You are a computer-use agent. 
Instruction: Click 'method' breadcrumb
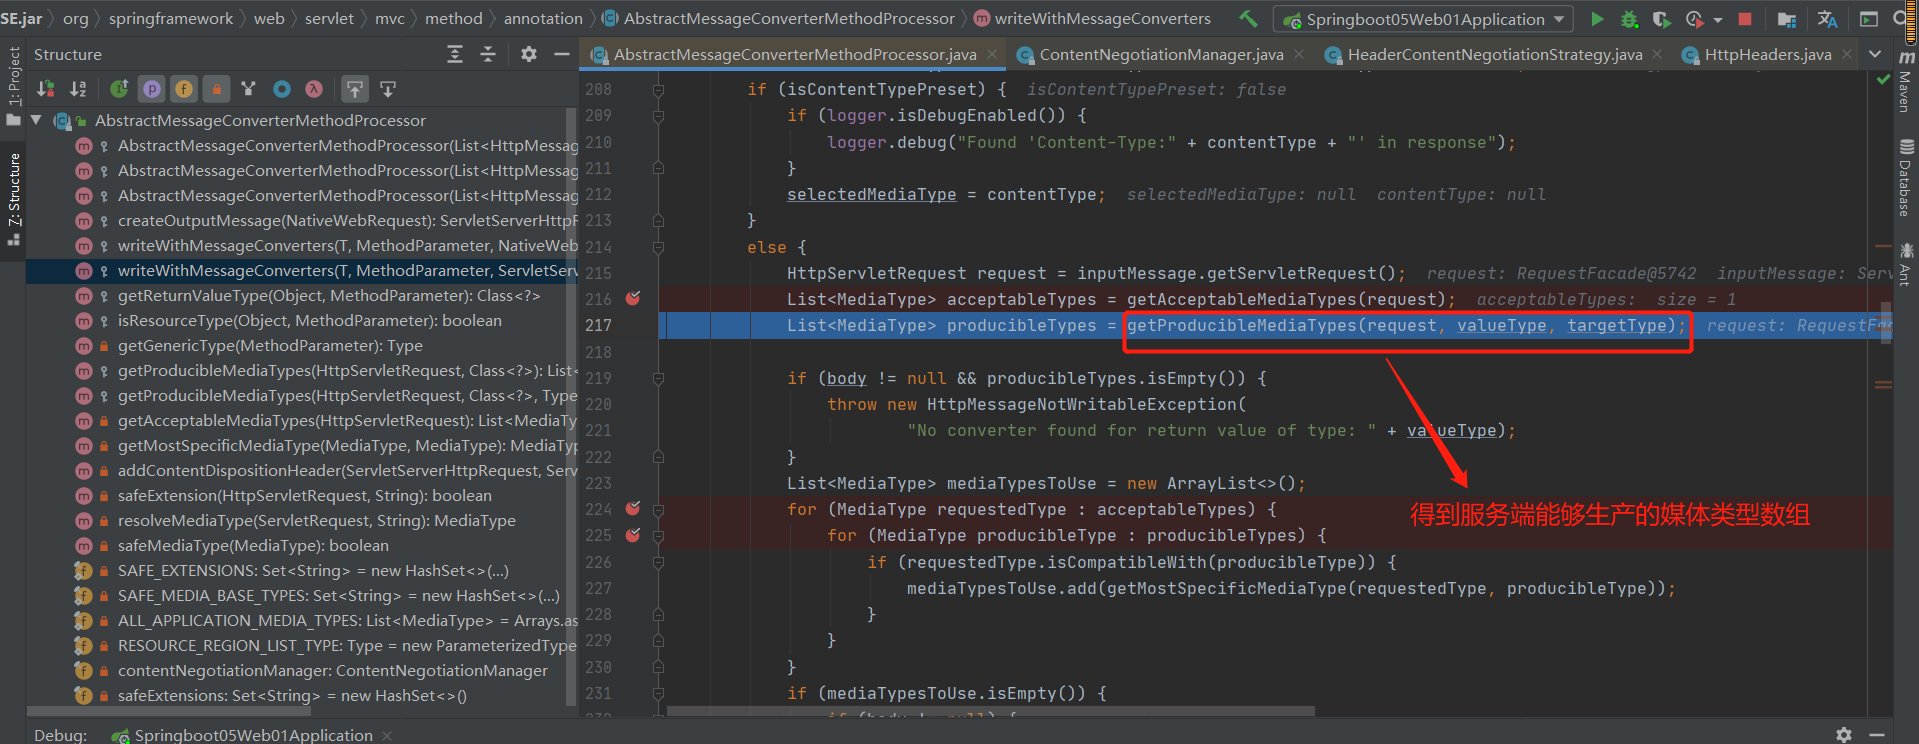(x=454, y=18)
